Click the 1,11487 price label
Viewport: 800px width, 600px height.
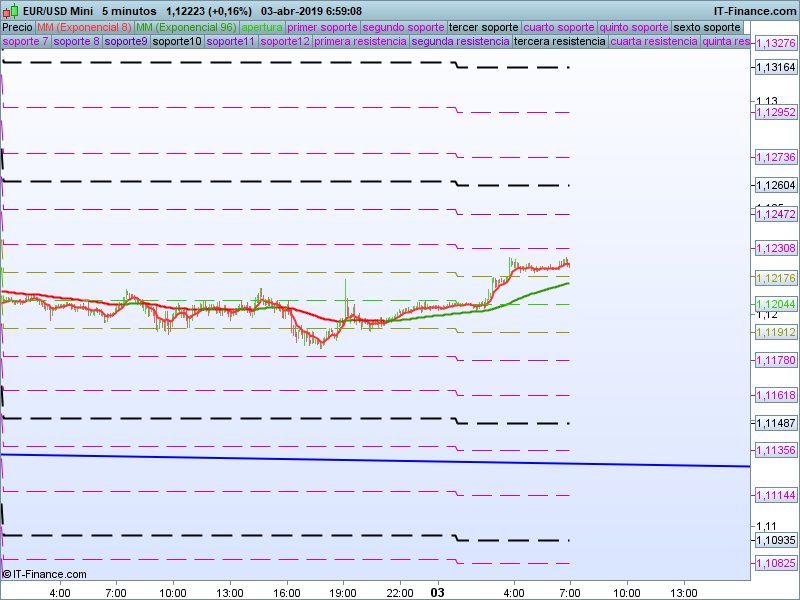click(774, 424)
